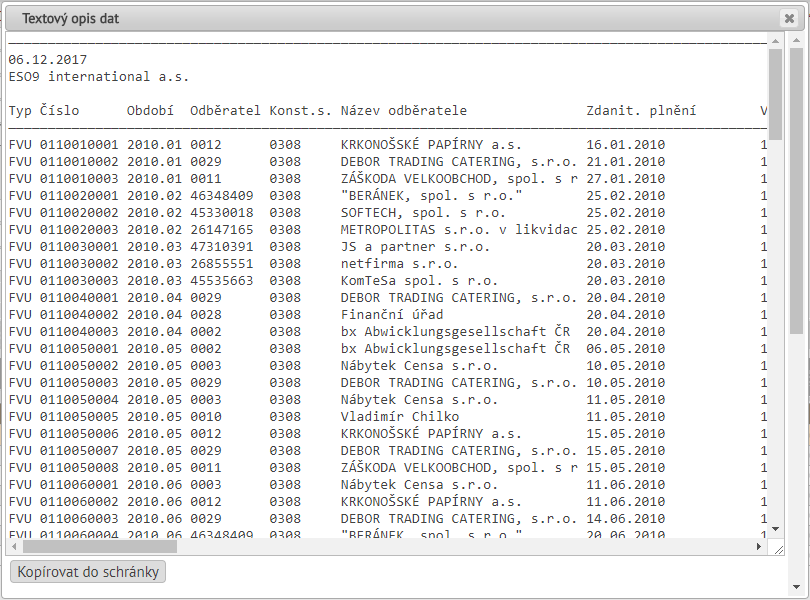Click the horizontal scroll right arrow
This screenshot has height=600, width=810.
[x=758, y=546]
